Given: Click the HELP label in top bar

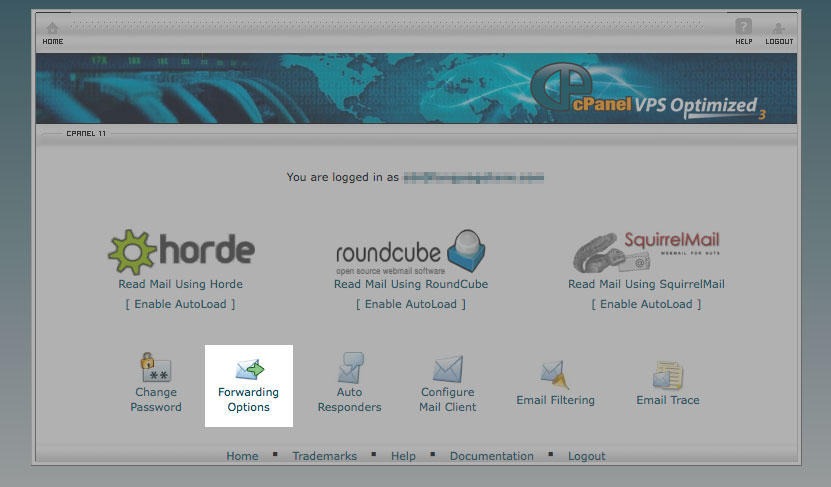Looking at the screenshot, I should (x=744, y=41).
